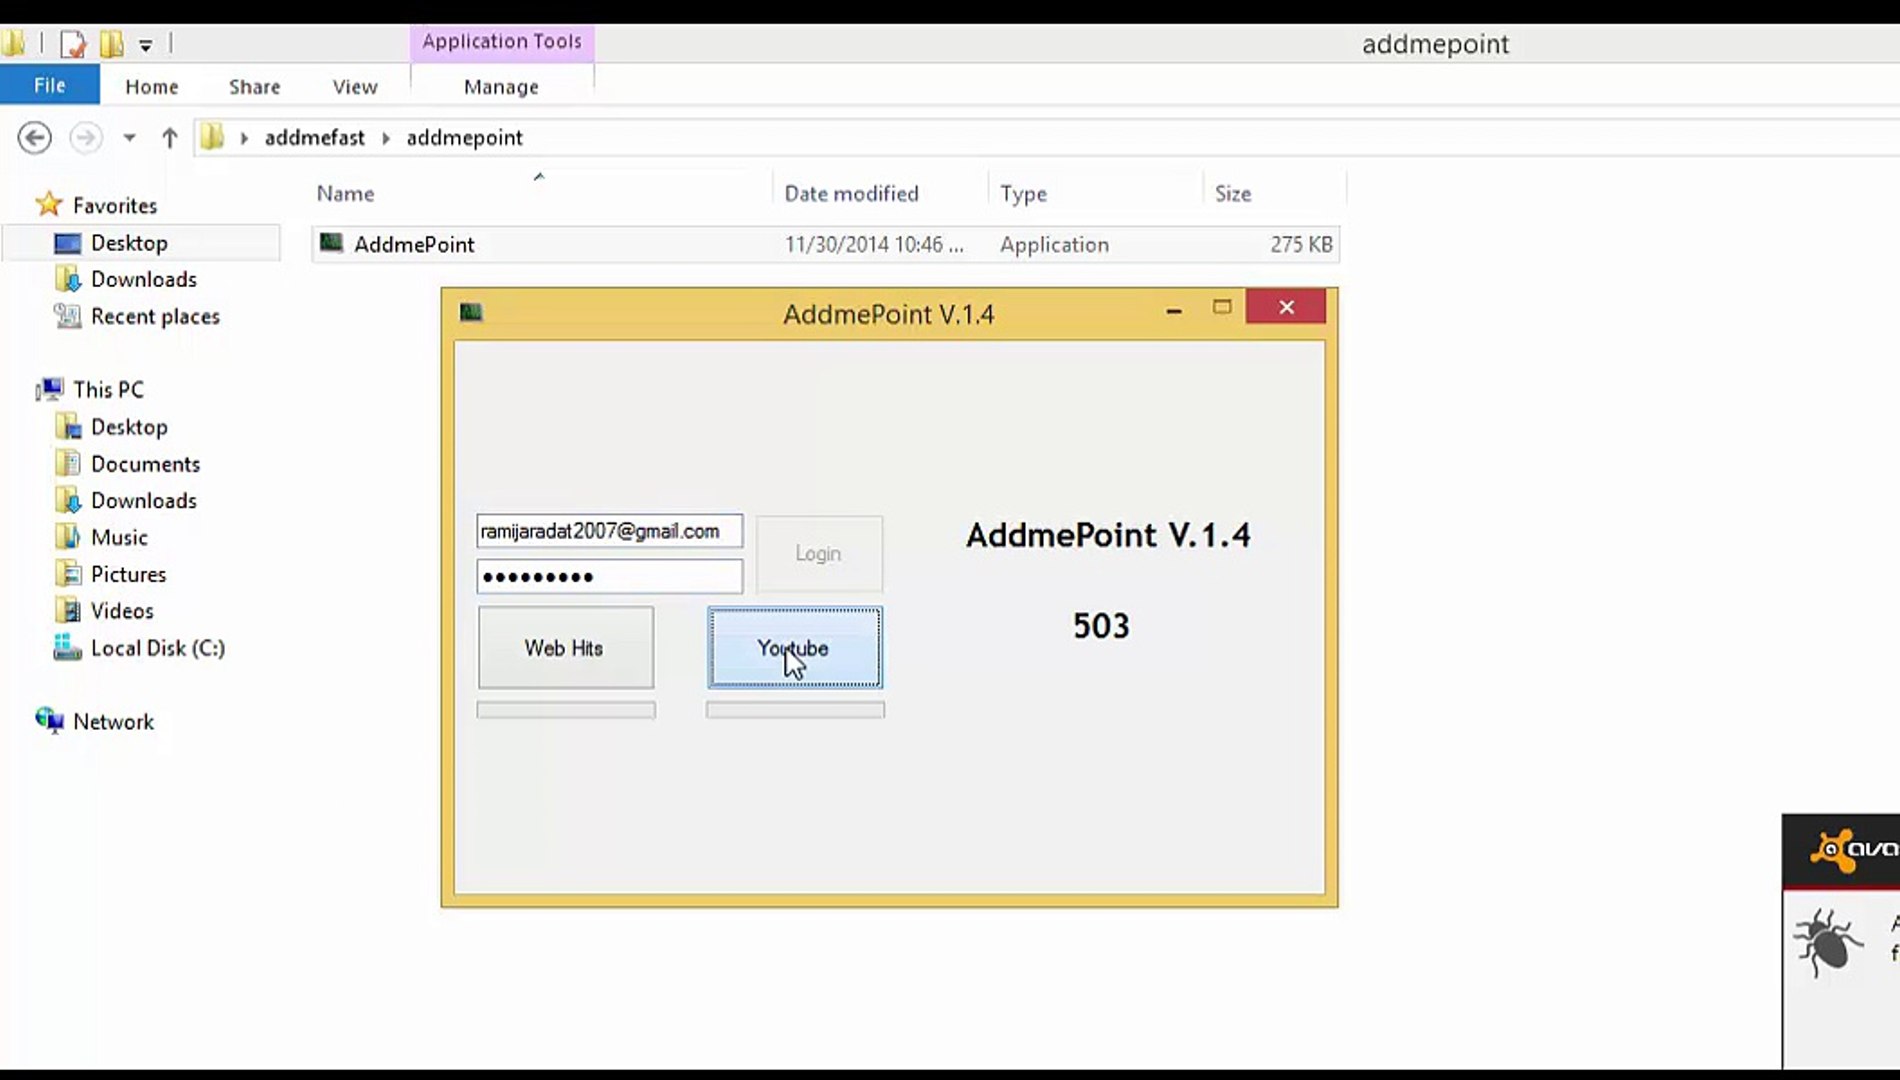Click the Youtube button in AddmePoint
The image size is (1900, 1080).
(x=795, y=647)
